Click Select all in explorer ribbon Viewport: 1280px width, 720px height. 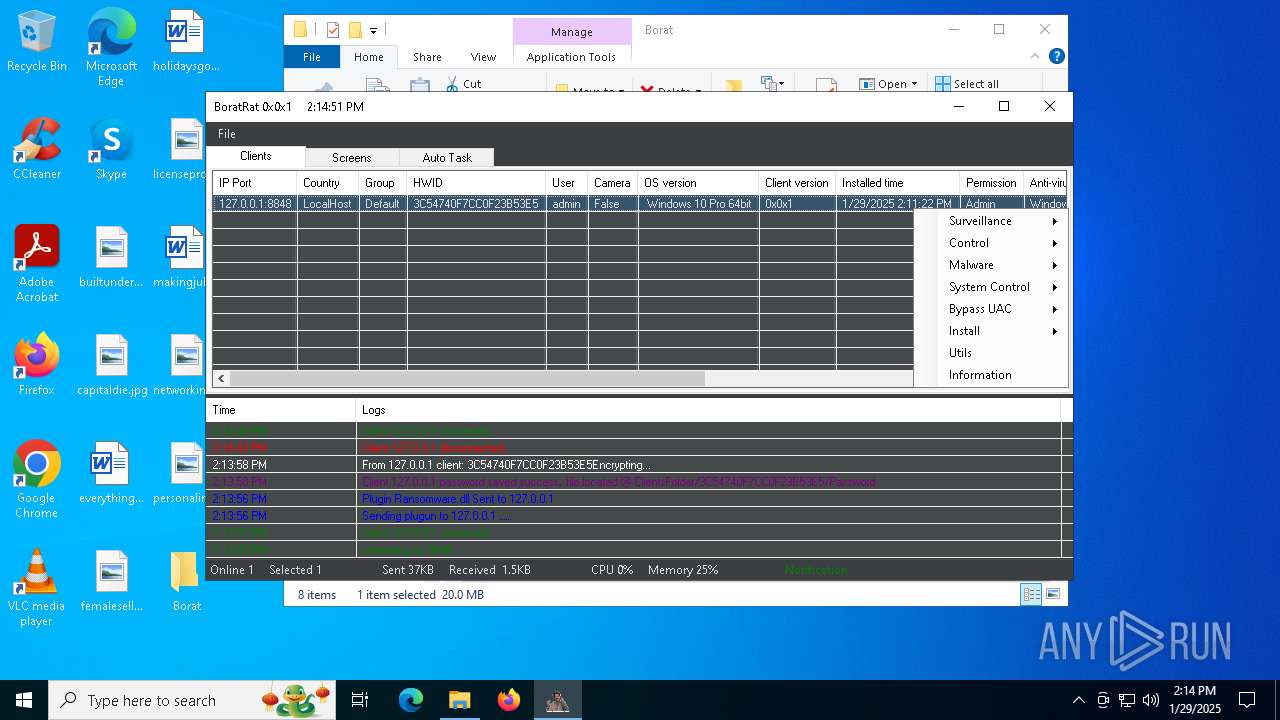(967, 84)
